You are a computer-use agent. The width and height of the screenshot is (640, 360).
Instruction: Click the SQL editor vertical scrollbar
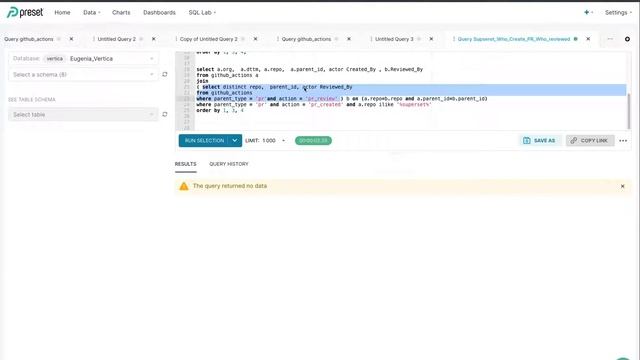click(x=629, y=110)
